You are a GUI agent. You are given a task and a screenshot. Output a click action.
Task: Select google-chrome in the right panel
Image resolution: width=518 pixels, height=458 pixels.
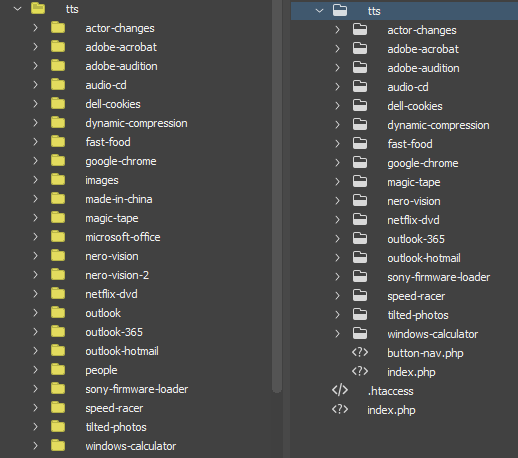tap(423, 163)
